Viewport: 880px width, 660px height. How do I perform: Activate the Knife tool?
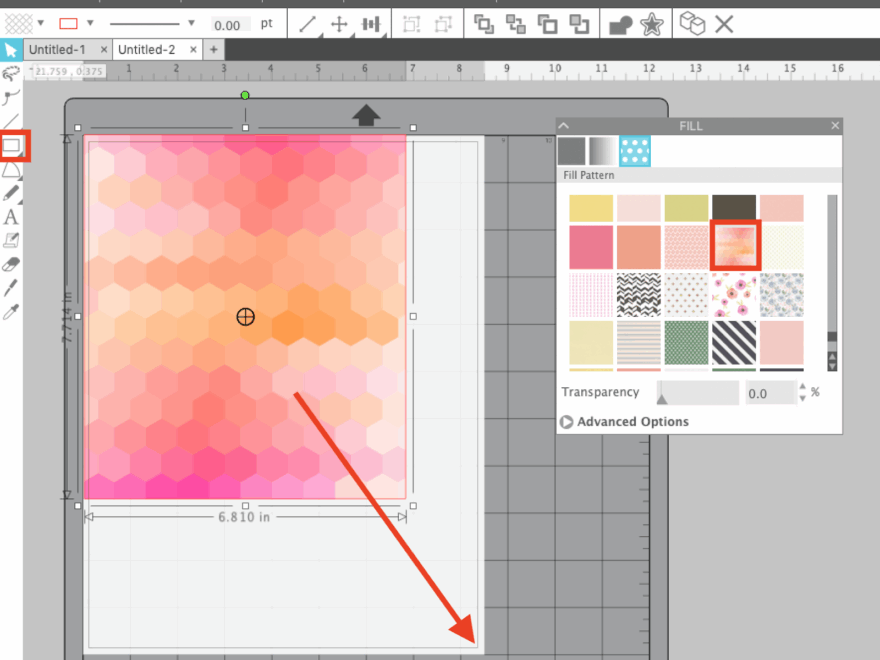[12, 288]
